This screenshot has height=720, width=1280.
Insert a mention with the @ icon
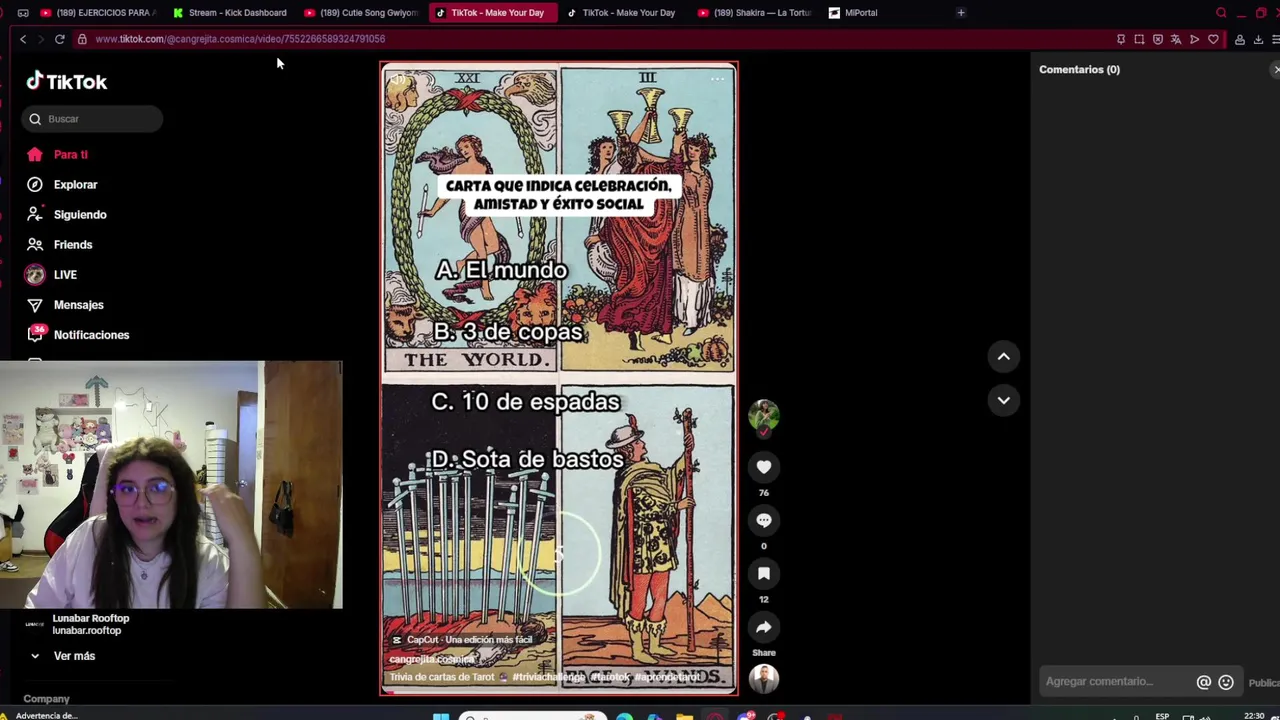coord(1204,682)
